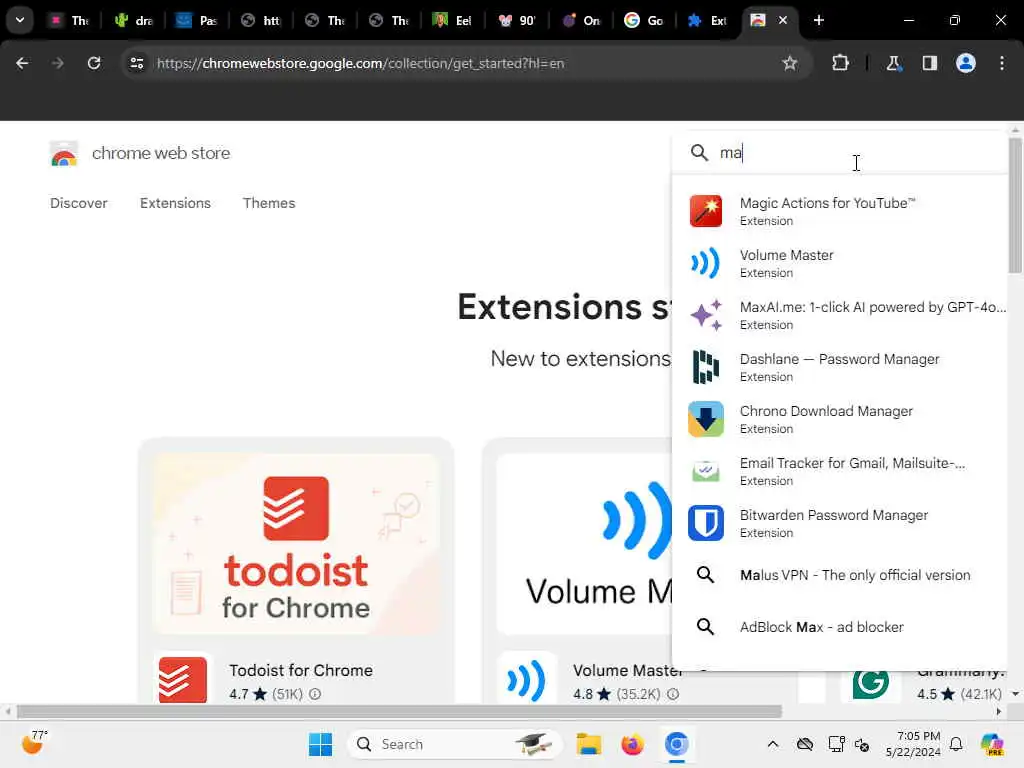Open File Explorer from taskbar

(x=588, y=744)
